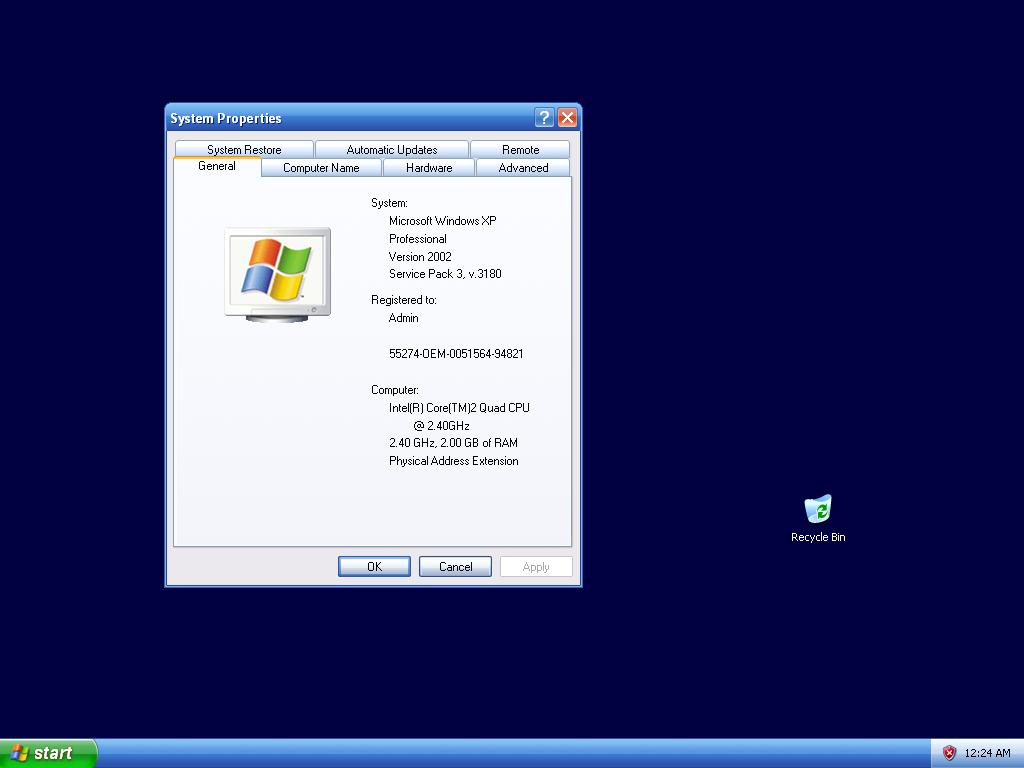Open the Remote tab
This screenshot has height=768, width=1024.
(x=520, y=150)
